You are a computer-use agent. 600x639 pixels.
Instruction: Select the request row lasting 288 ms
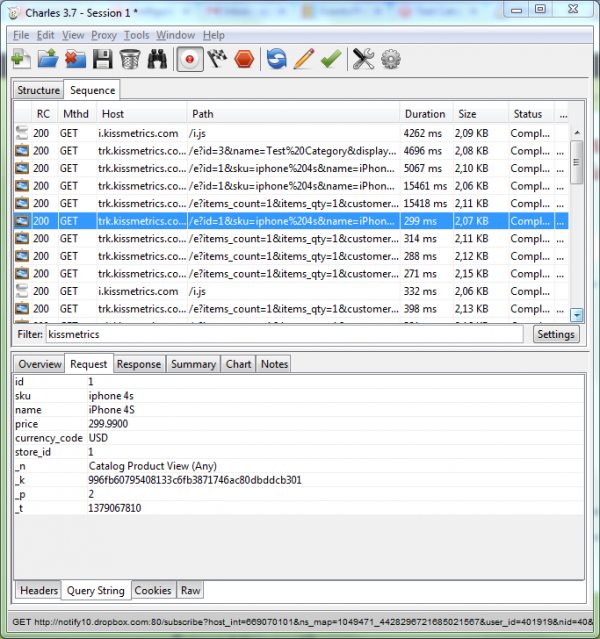pyautogui.click(x=291, y=256)
